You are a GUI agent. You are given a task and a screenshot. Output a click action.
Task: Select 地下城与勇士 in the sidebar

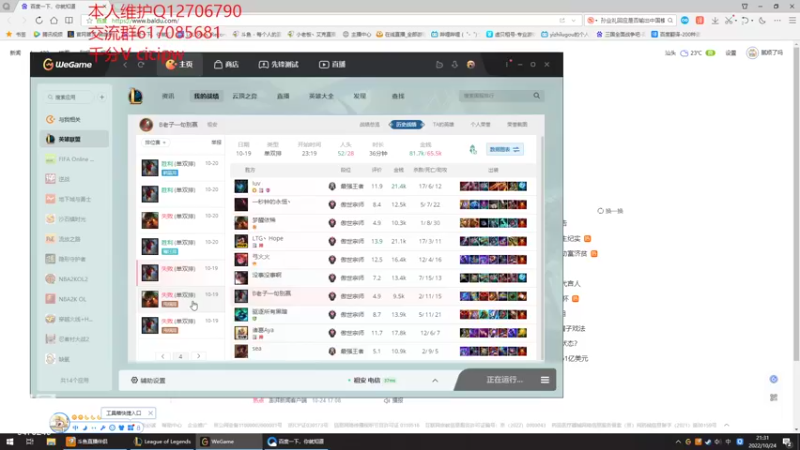tap(74, 199)
